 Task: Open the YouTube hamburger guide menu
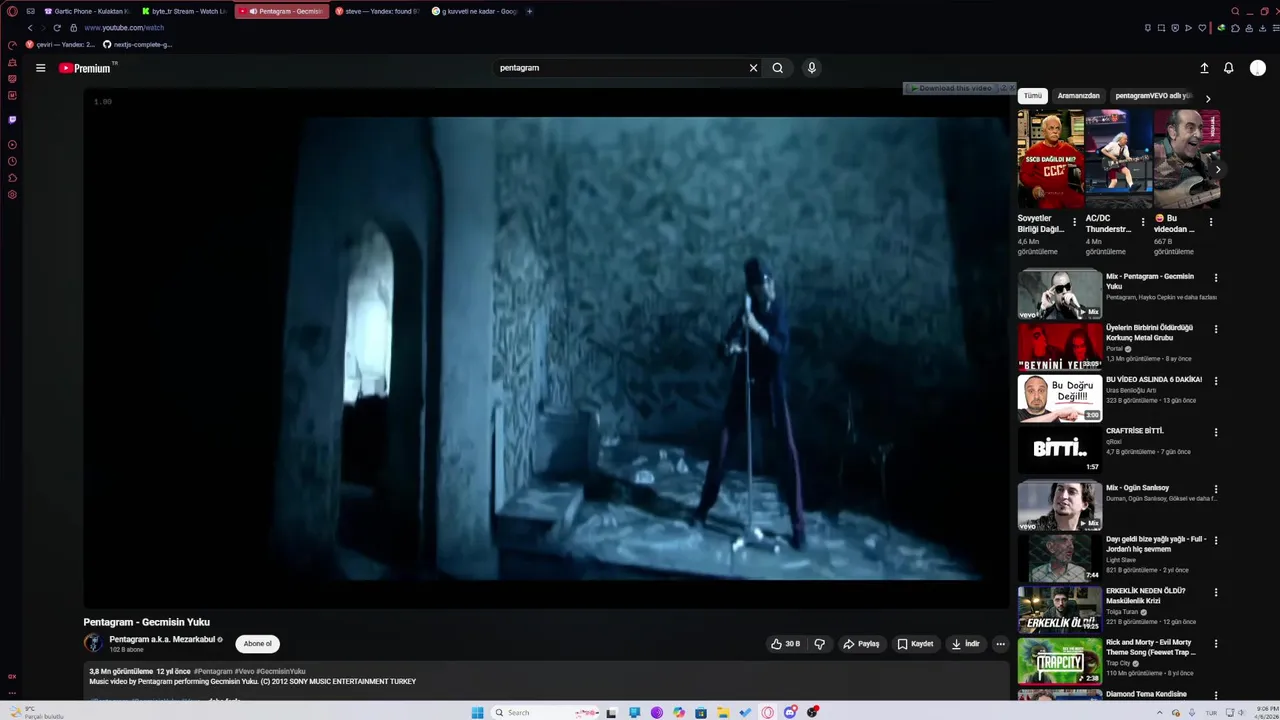40,68
